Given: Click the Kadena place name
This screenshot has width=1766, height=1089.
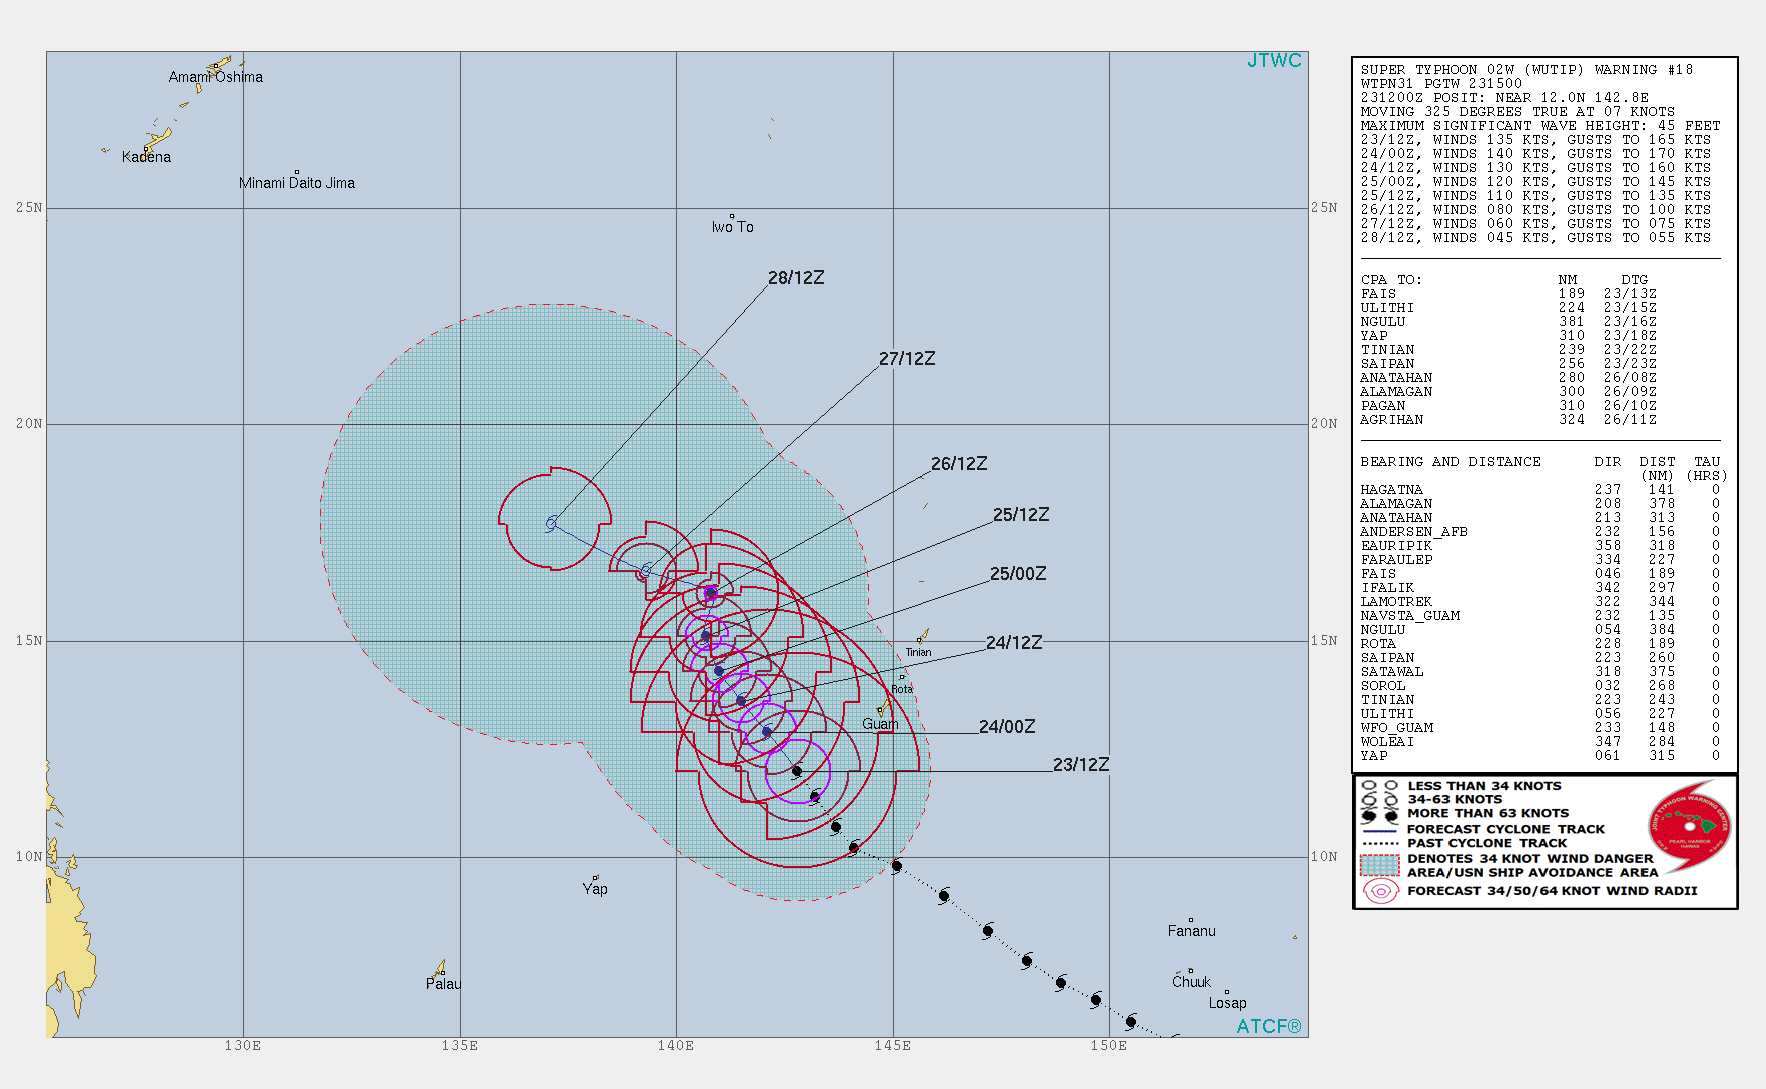Looking at the screenshot, I should pyautogui.click(x=146, y=157).
